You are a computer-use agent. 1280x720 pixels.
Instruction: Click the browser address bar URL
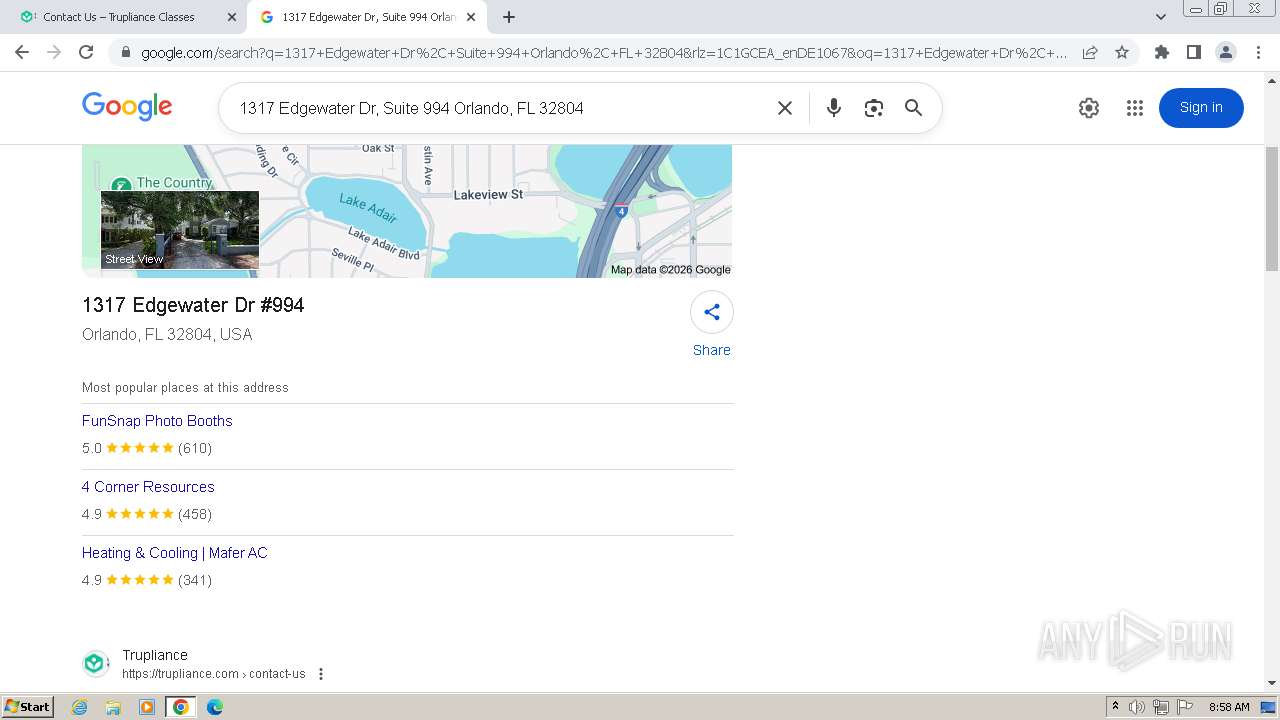click(x=604, y=53)
